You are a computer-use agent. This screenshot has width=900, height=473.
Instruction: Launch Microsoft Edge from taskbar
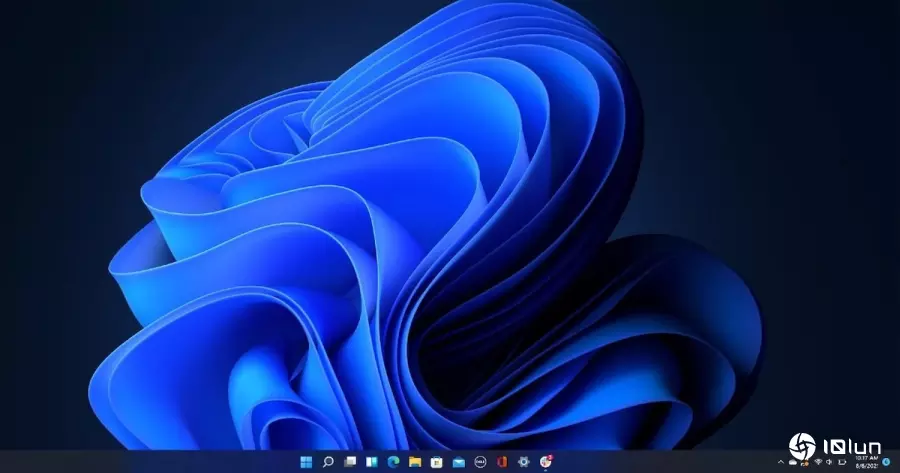(x=393, y=462)
